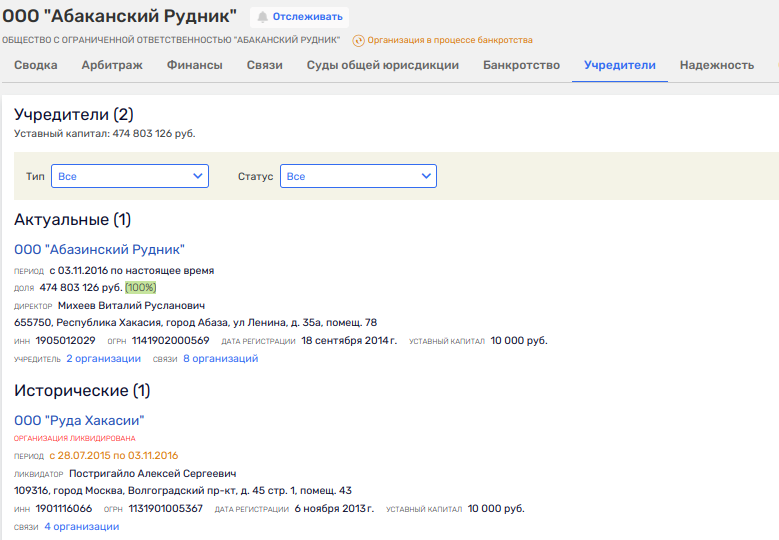The width and height of the screenshot is (779, 540).
Task: Click the OGRN value 1141902000569
Action: 170,341
